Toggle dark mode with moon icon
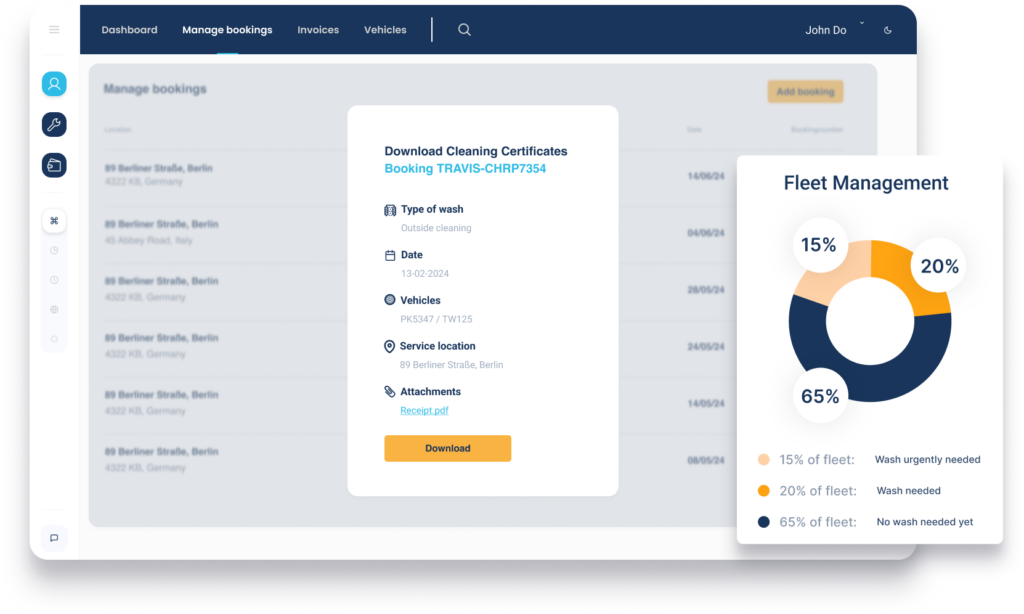This screenshot has width=1024, height=614. [x=888, y=30]
